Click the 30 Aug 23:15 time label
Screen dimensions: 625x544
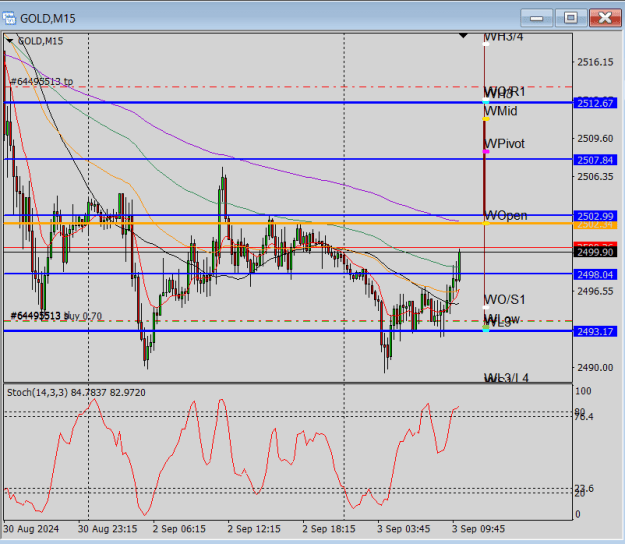click(107, 529)
